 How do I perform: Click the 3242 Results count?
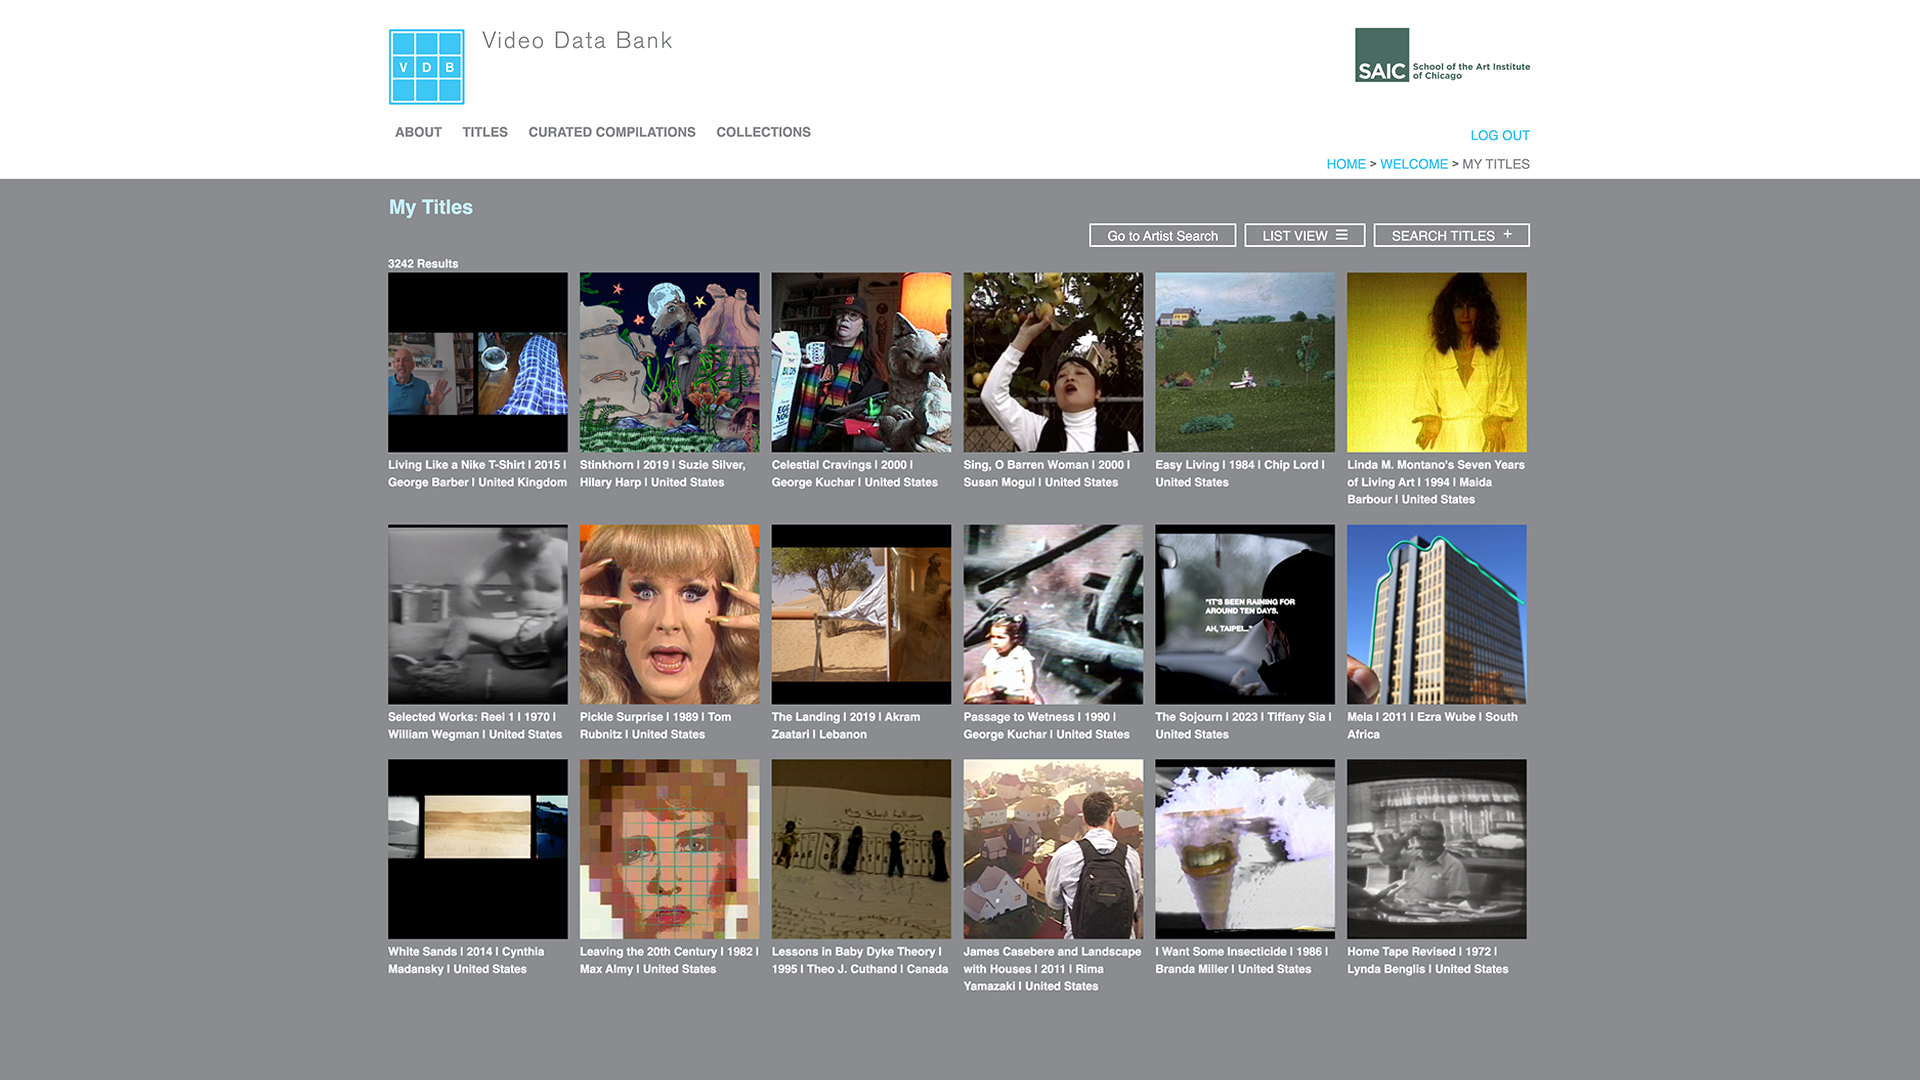tap(423, 264)
